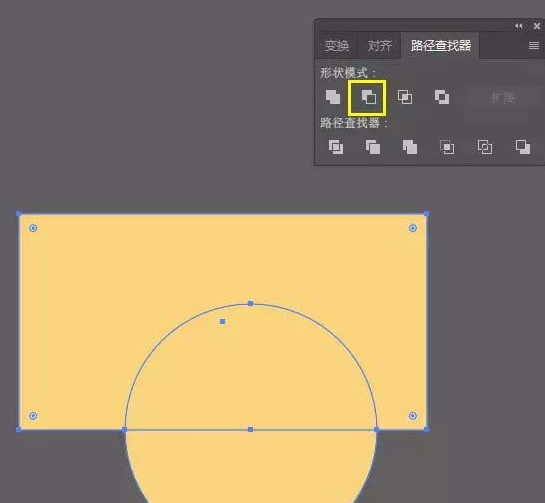Viewport: 545px width, 503px height.
Task: Apply Minus Front shape mode
Action: pos(368,97)
